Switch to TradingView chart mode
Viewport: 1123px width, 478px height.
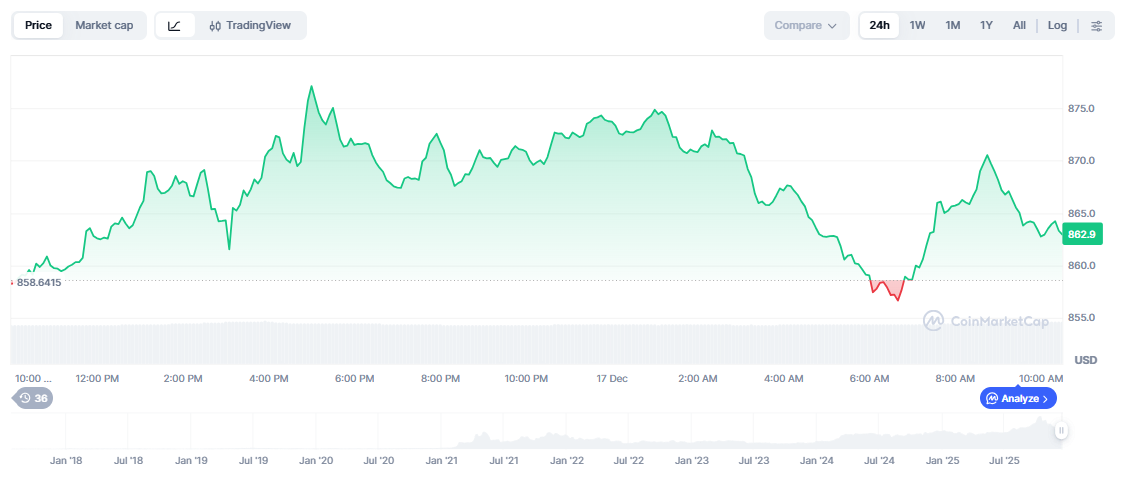(x=250, y=25)
